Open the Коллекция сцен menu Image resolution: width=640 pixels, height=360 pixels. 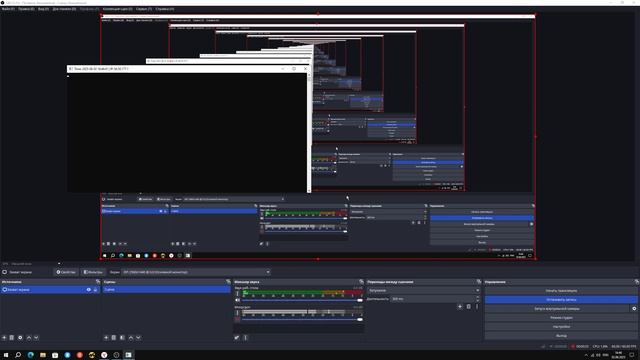point(118,9)
